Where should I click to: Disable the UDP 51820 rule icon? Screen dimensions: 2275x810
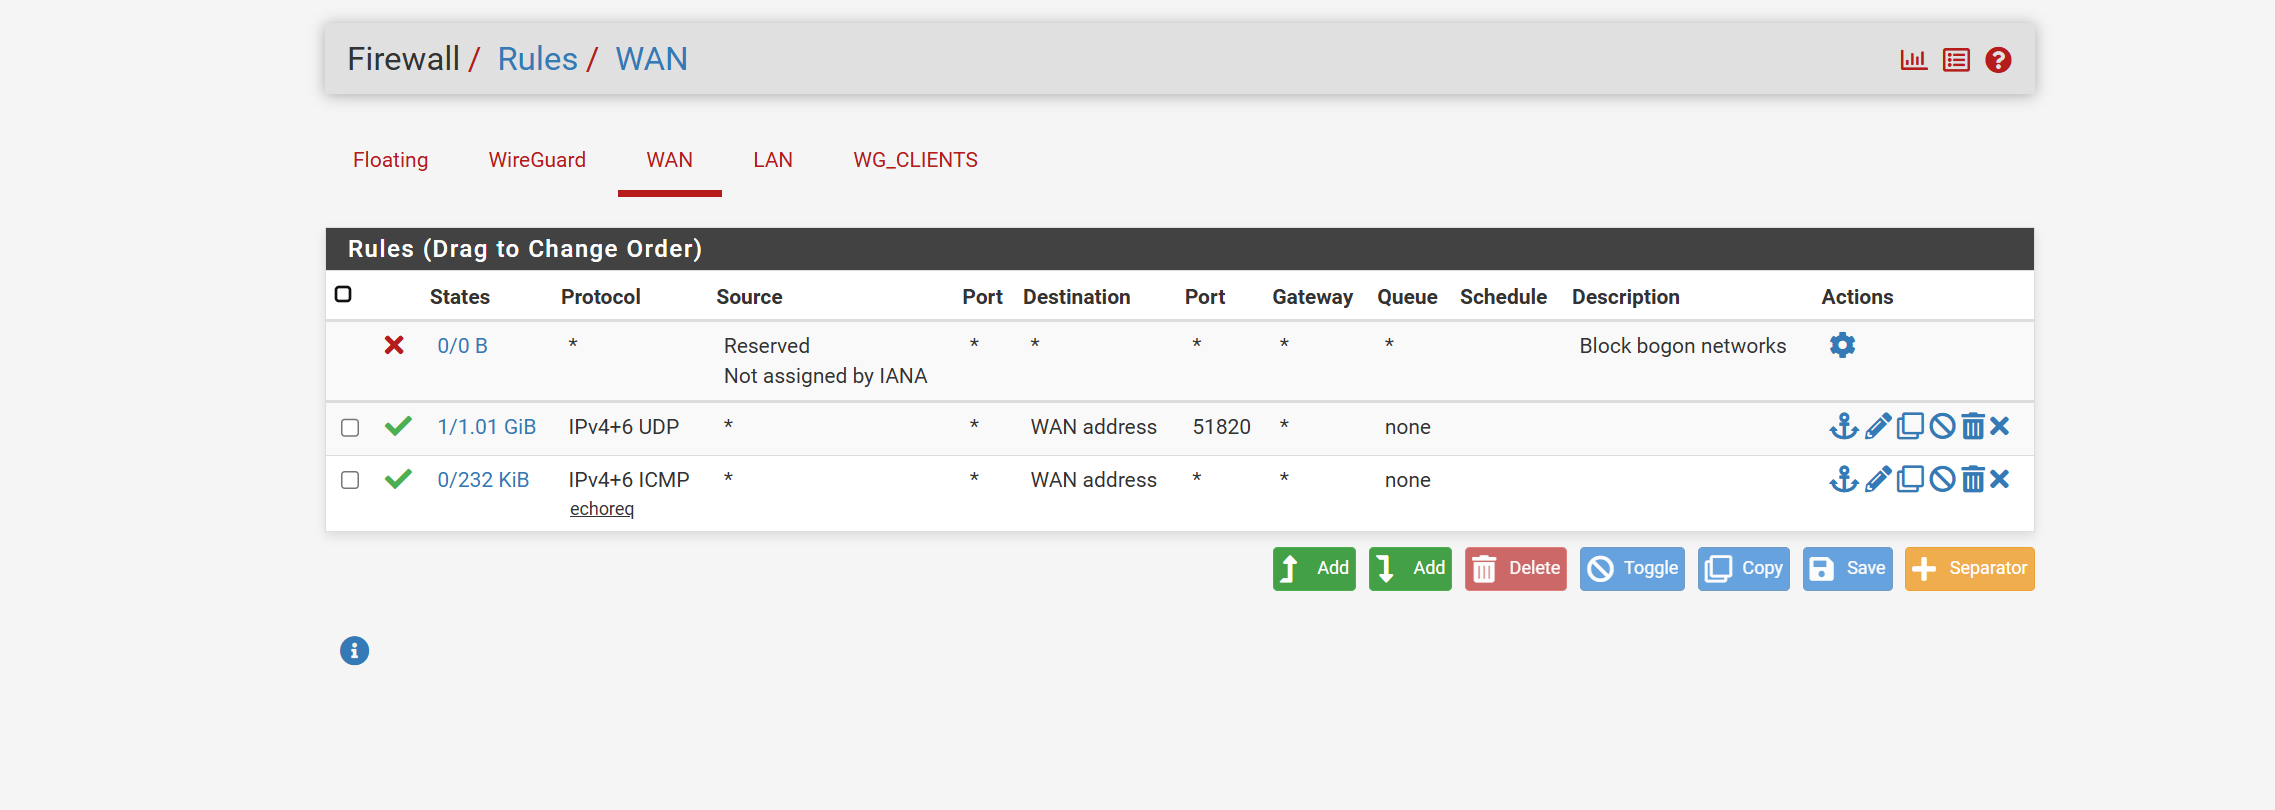1942,427
